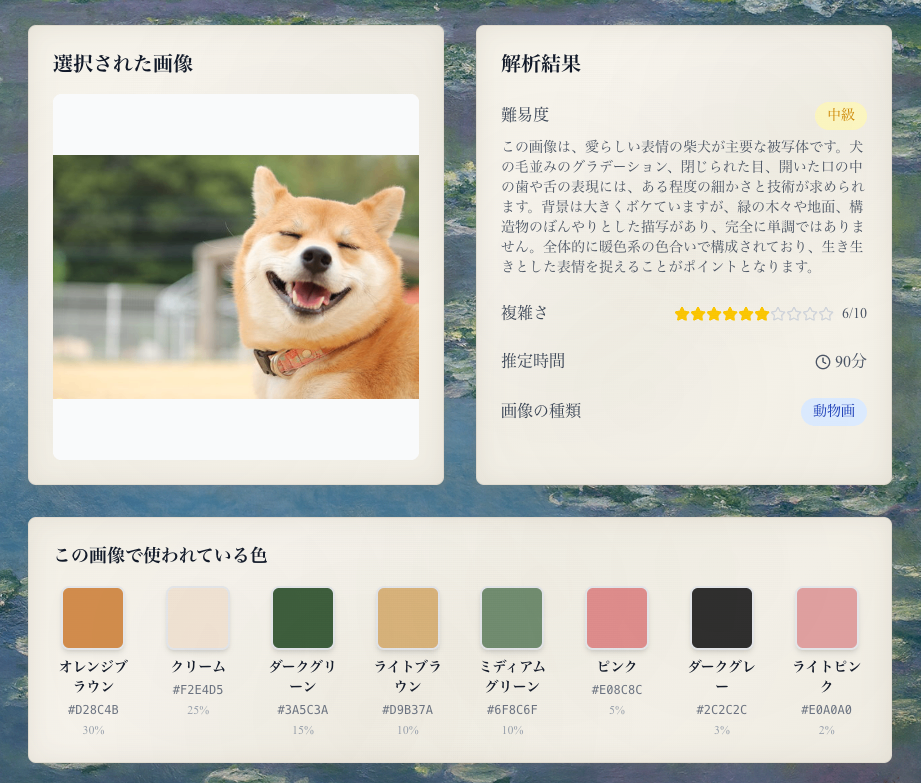The image size is (921, 783).
Task: Select the light brown #D9B37A swatch
Action: (408, 618)
